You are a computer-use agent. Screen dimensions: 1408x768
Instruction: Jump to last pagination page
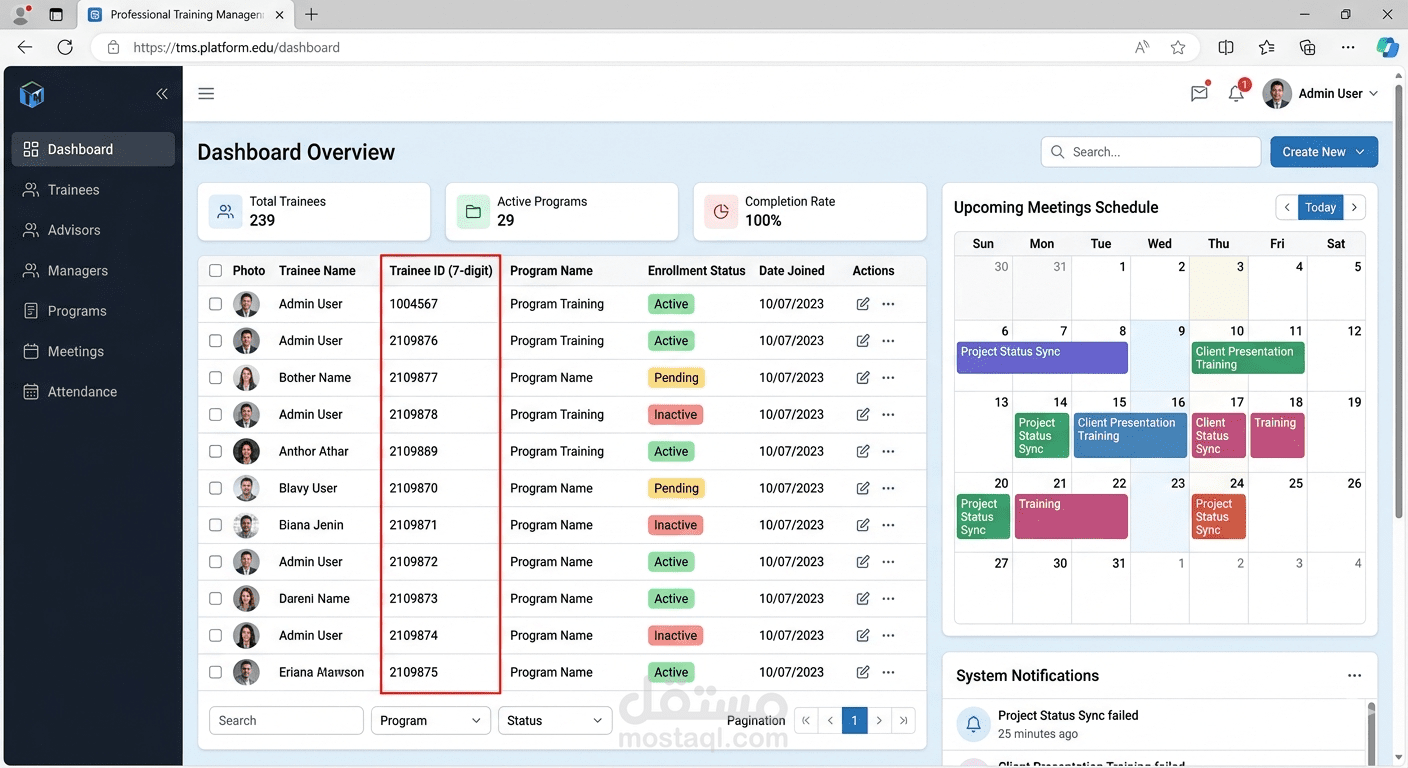[x=903, y=720]
